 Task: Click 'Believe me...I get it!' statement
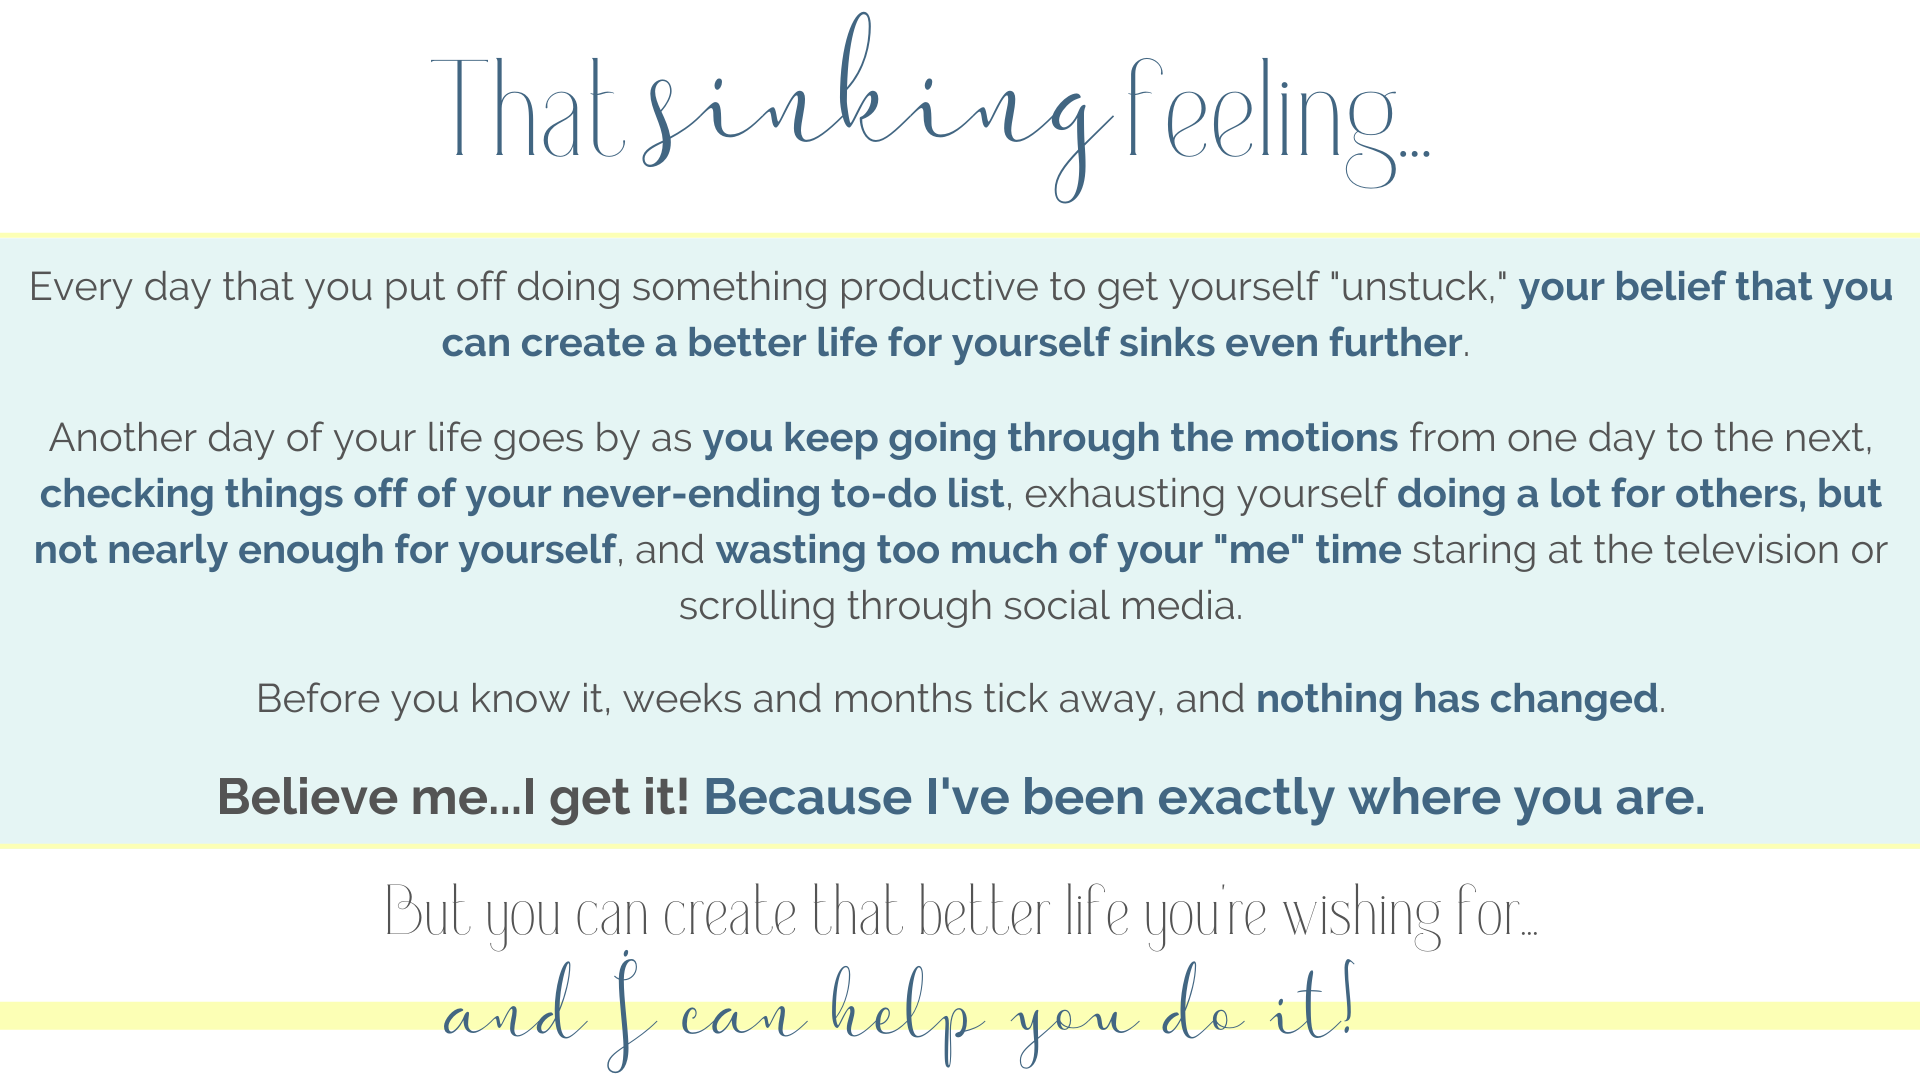pyautogui.click(x=453, y=798)
